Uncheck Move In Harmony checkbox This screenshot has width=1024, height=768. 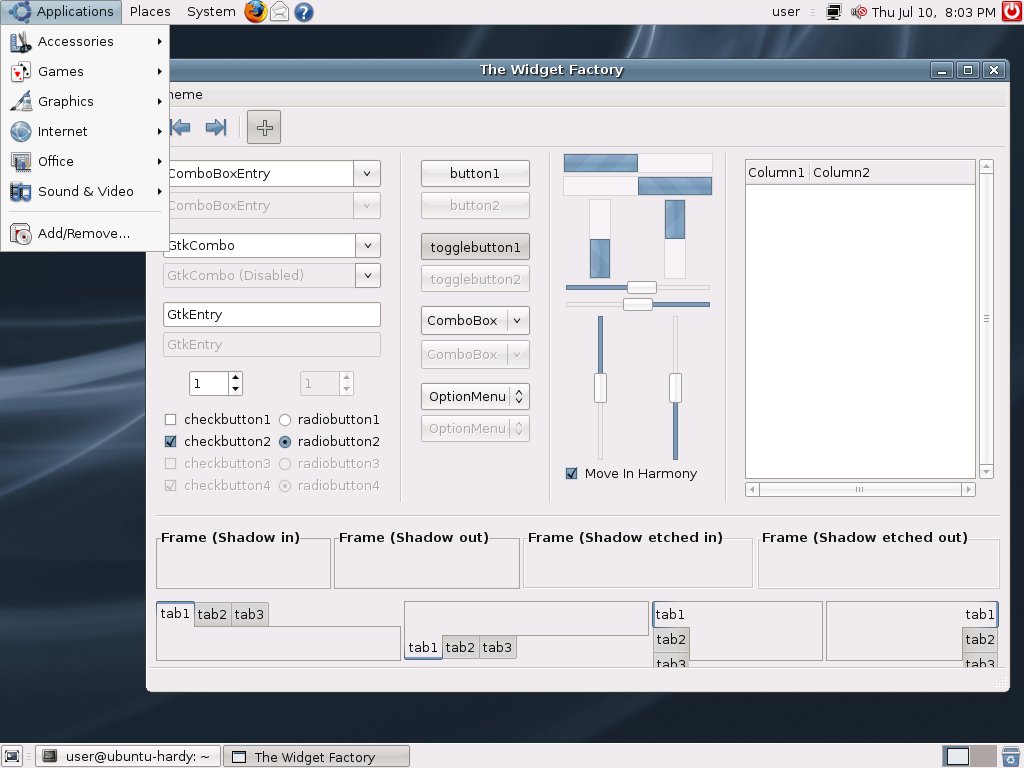(x=571, y=473)
